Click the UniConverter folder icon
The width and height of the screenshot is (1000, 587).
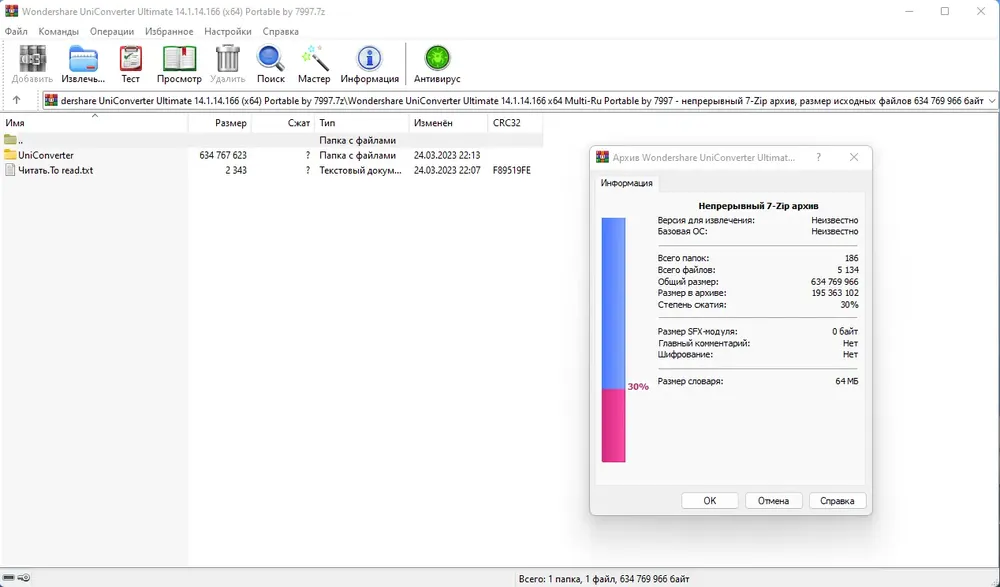coord(10,155)
